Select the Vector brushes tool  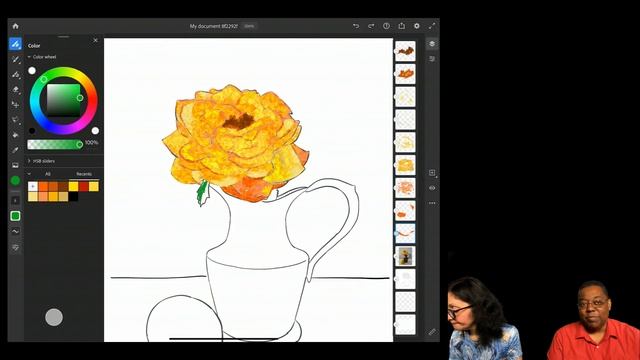[16, 74]
